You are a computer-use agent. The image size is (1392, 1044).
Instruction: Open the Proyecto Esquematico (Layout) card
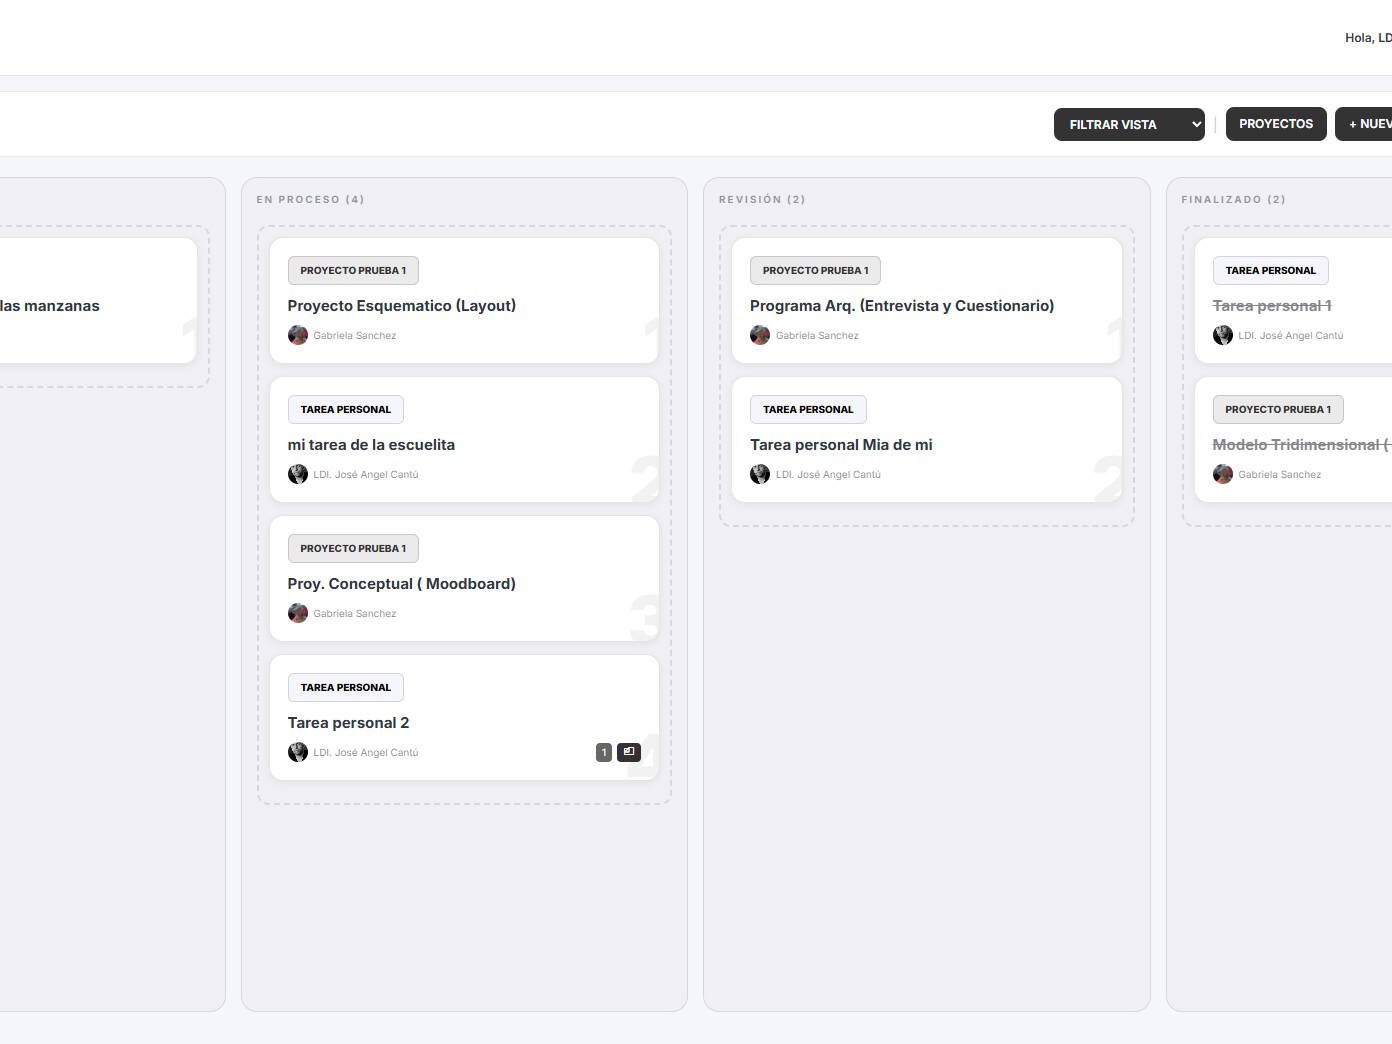tap(401, 306)
